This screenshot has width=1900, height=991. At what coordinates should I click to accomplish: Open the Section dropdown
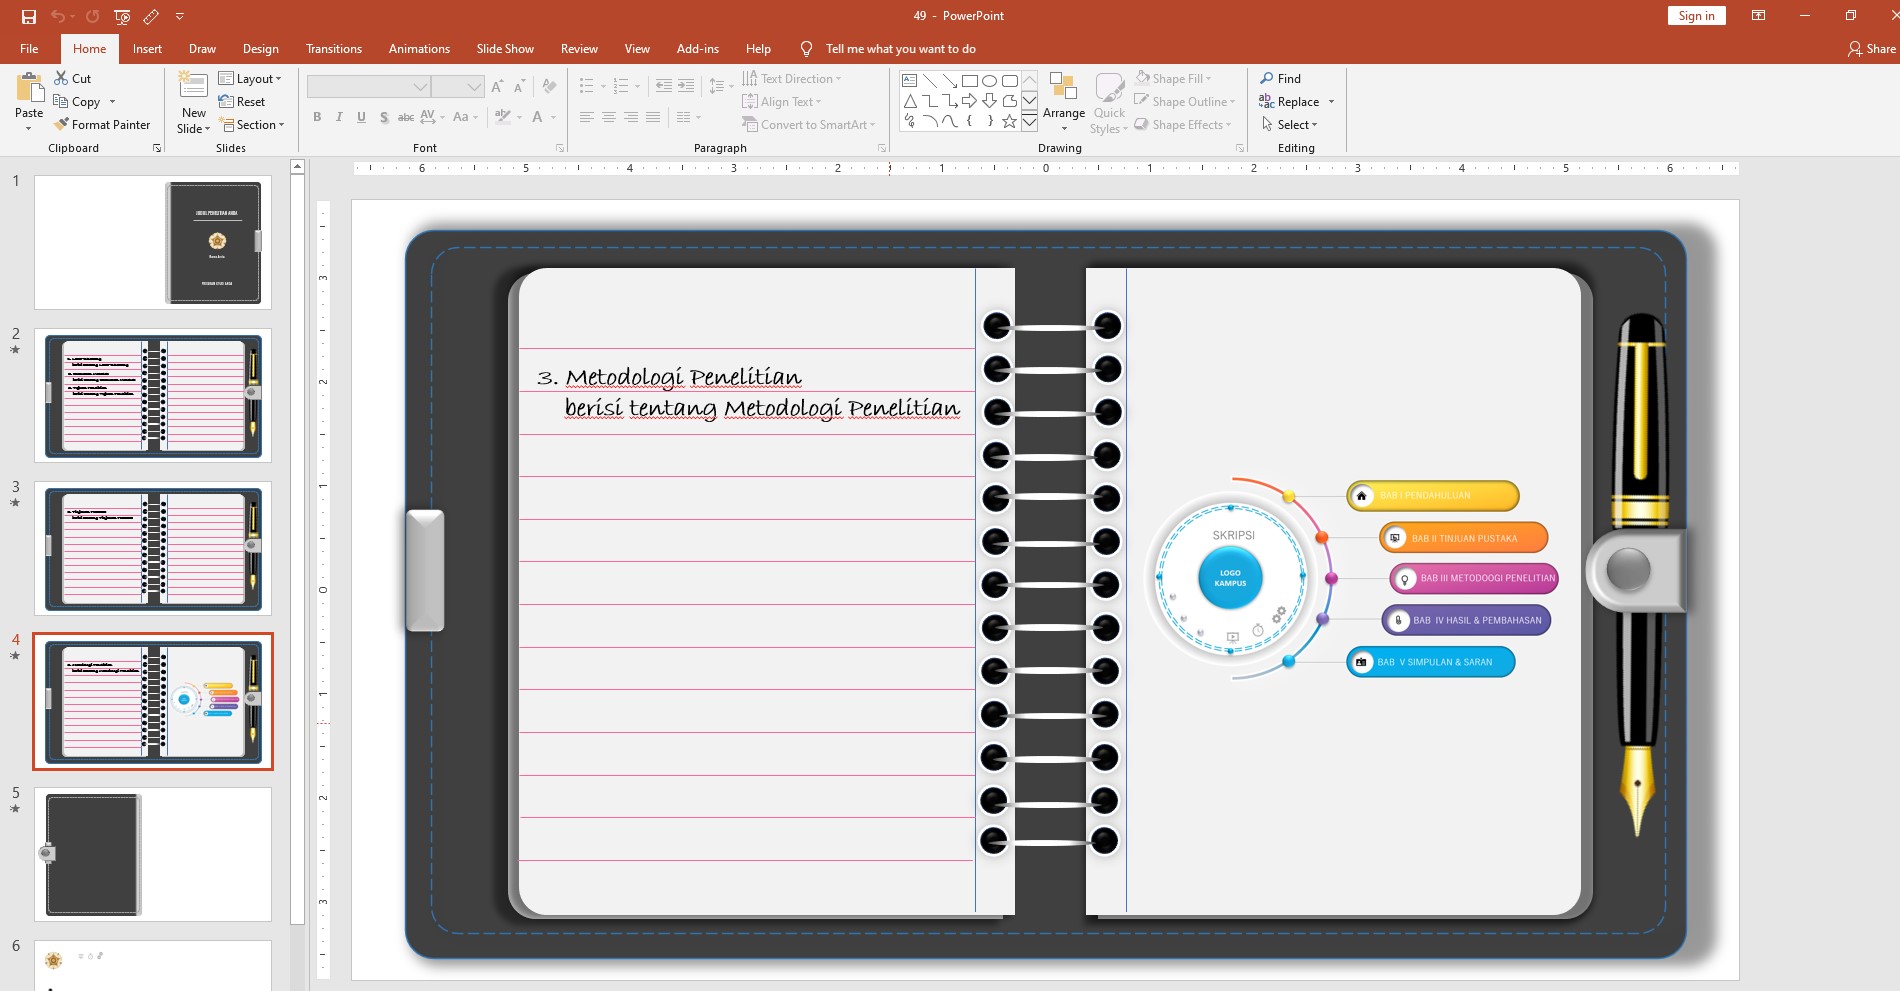[x=252, y=124]
